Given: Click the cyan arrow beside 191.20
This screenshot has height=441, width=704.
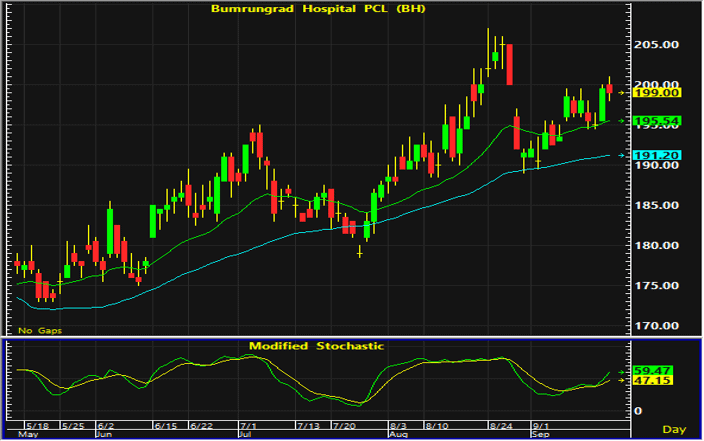Looking at the screenshot, I should pyautogui.click(x=622, y=155).
